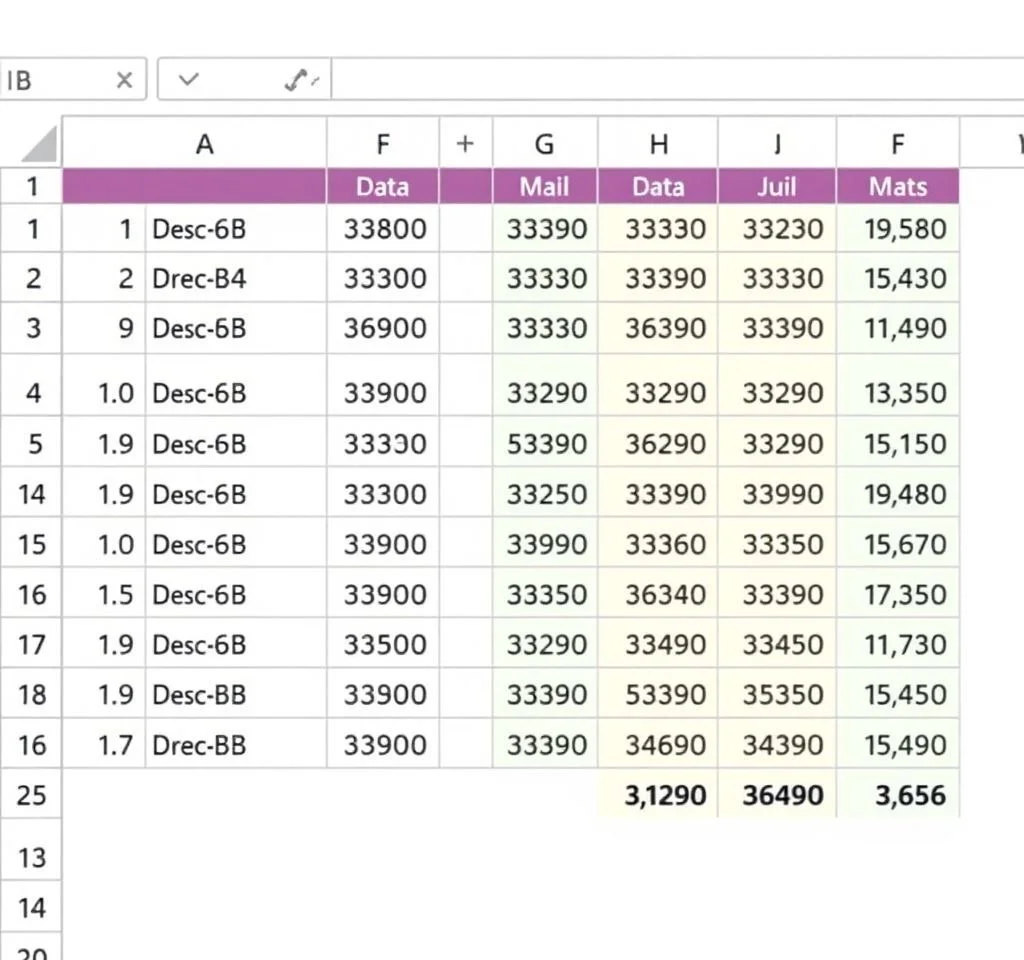Select column J header
This screenshot has height=960, width=1024.
point(777,145)
